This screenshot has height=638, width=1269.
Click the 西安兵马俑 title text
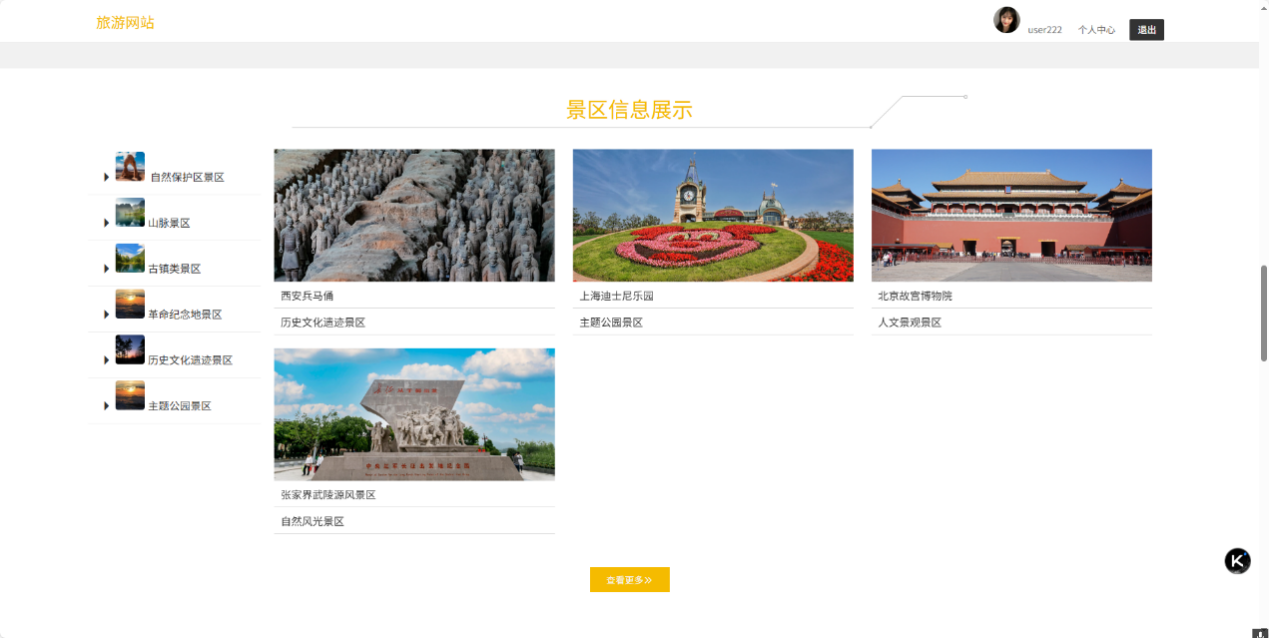(307, 296)
